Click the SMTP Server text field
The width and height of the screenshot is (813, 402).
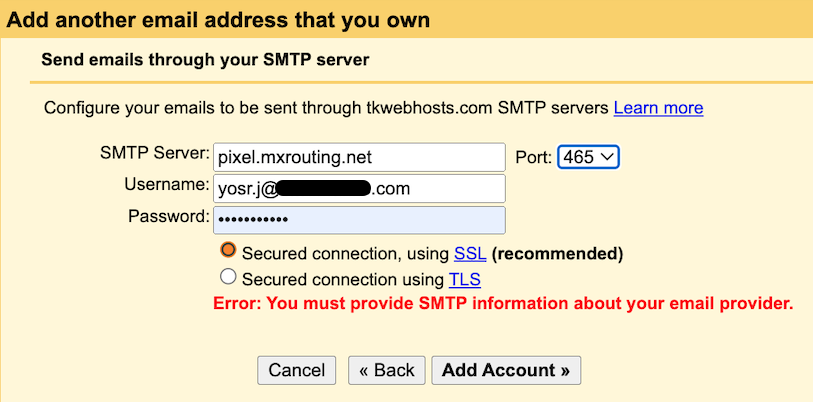tap(359, 157)
